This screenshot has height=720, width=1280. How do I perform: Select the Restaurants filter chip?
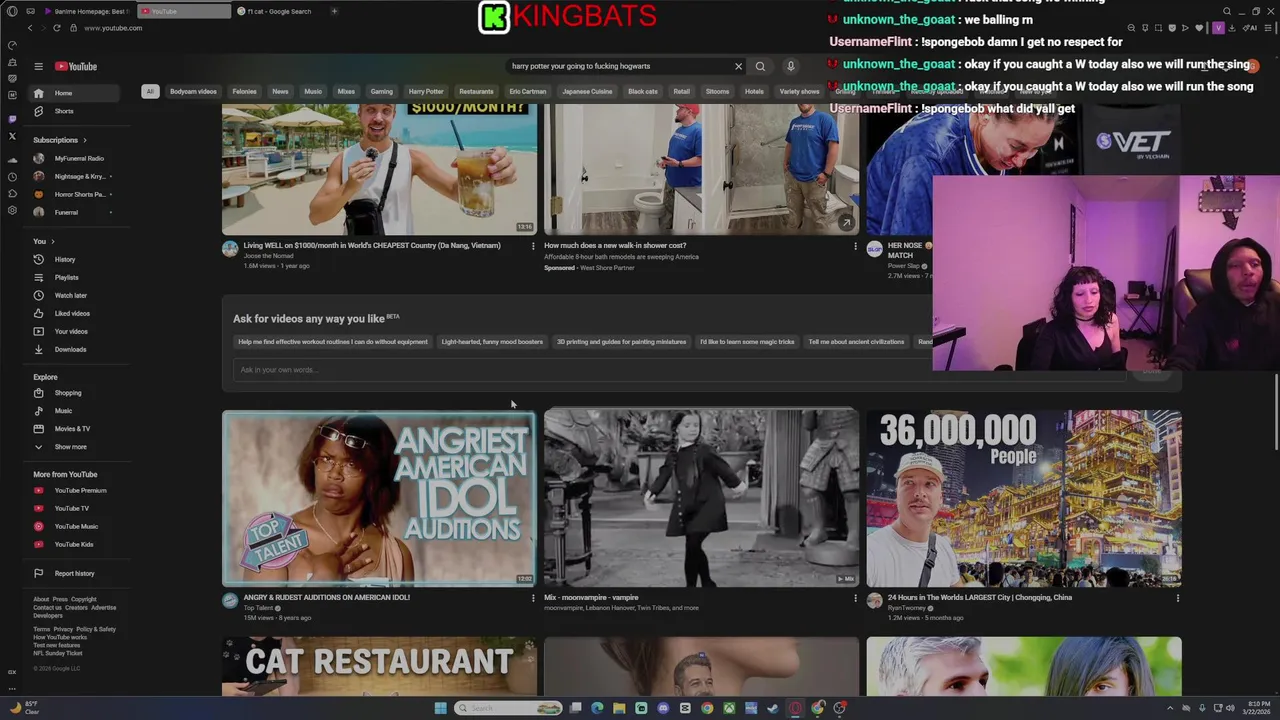476,91
